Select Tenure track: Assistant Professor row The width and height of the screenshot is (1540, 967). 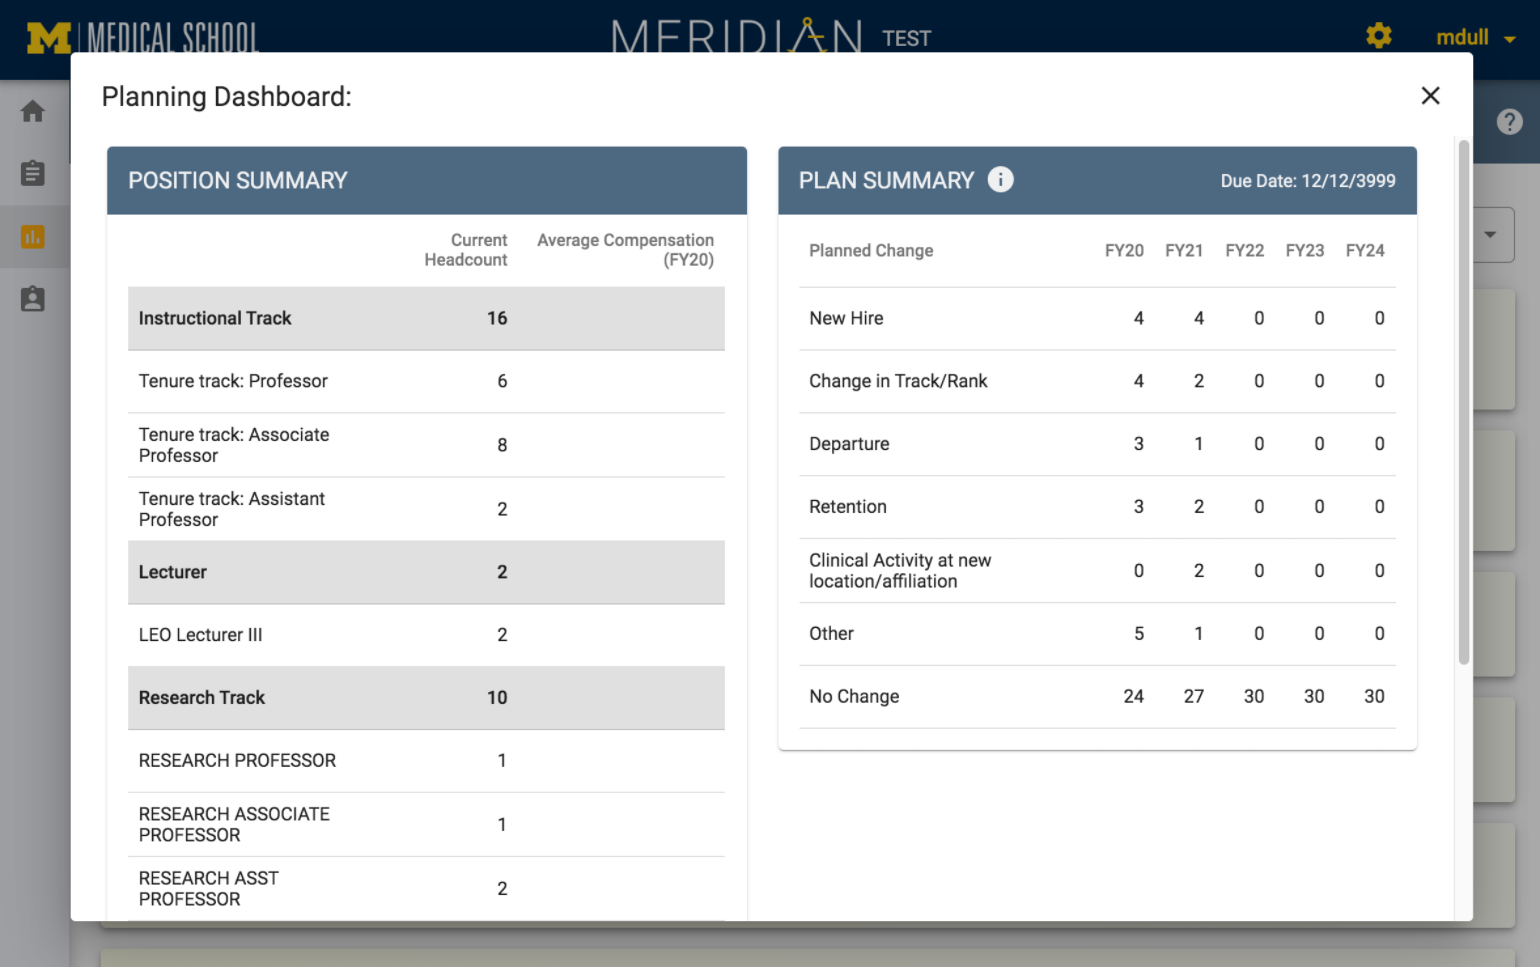(426, 509)
